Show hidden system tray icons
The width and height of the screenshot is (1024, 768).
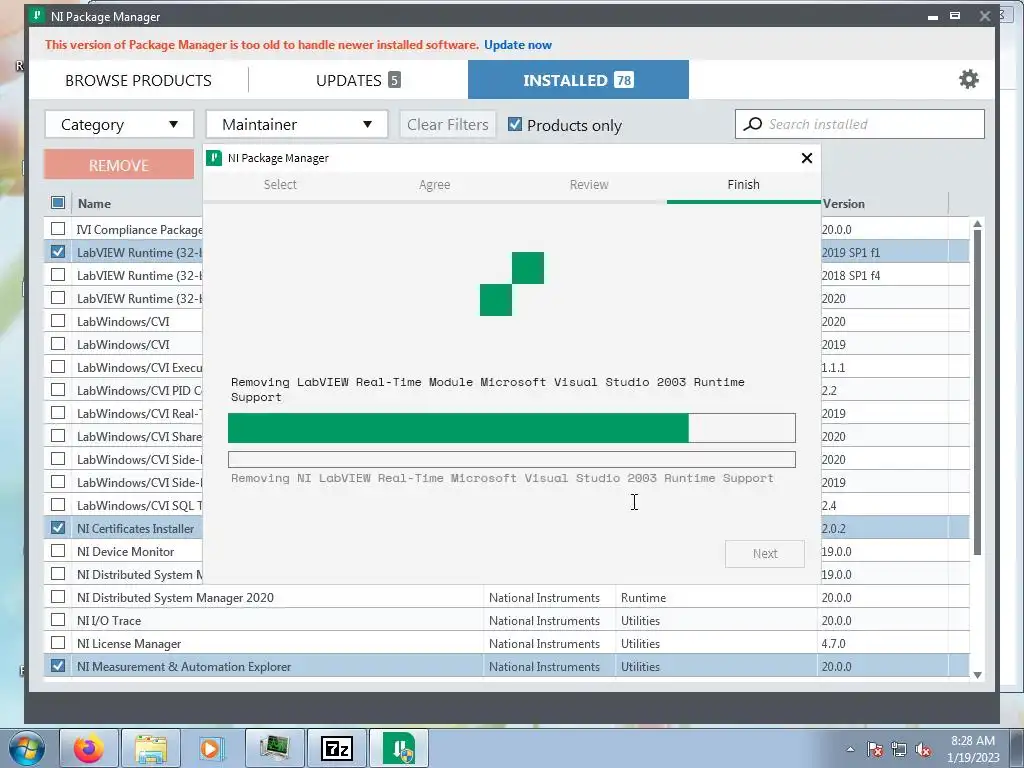click(x=850, y=749)
